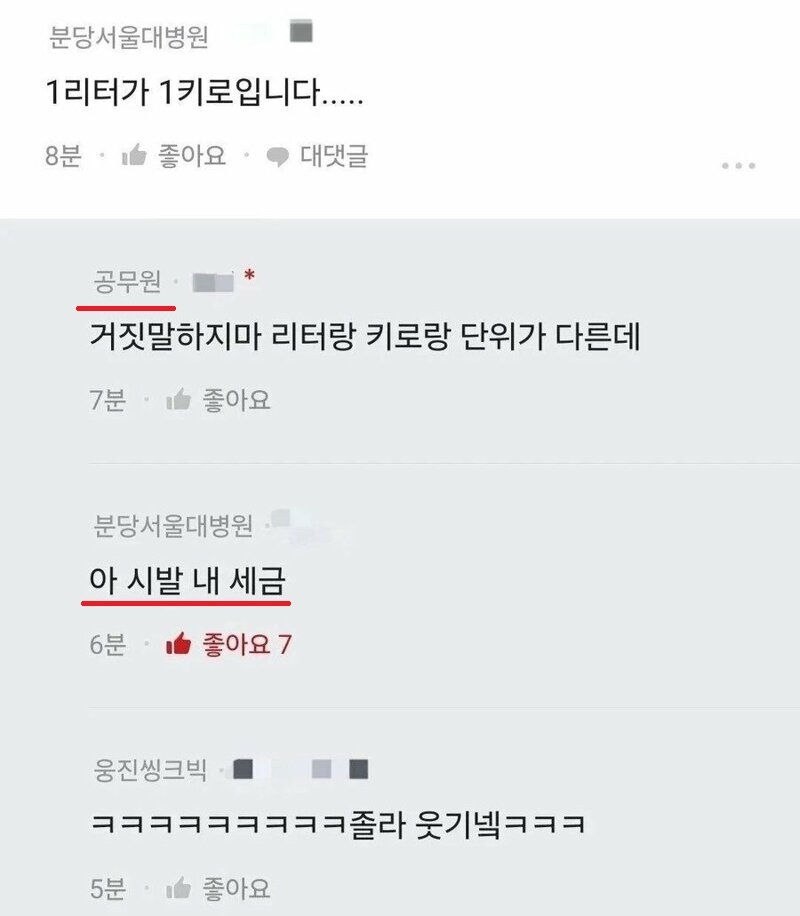Viewport: 800px width, 916px height.
Task: Click the red asterisk next to 공무원
Action: coord(250,275)
